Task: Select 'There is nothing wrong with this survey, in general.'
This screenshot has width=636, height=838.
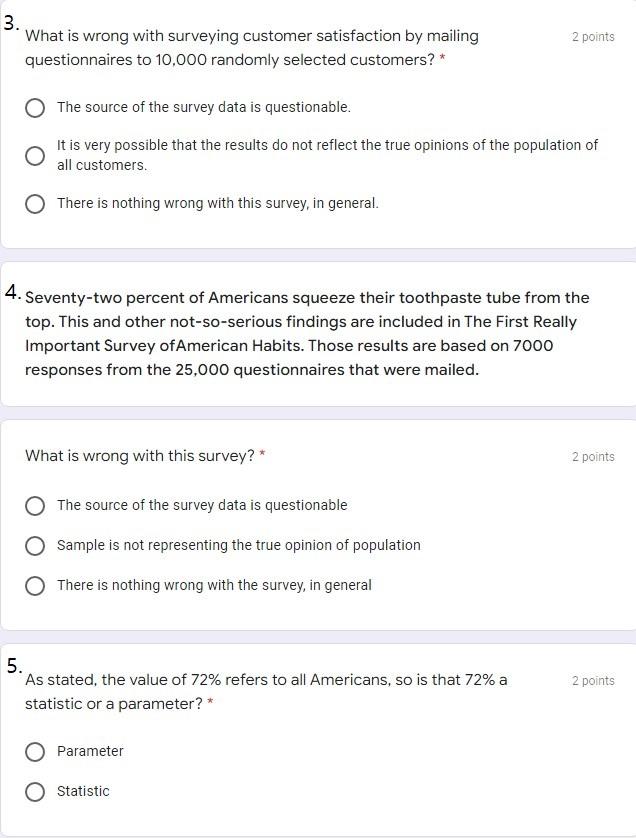Action: 35,204
